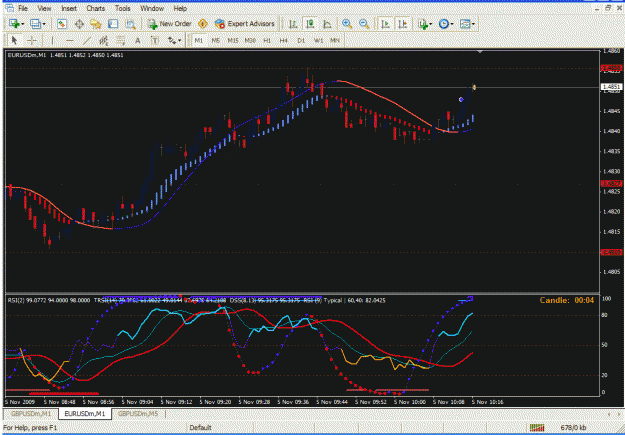This screenshot has width=625, height=435.
Task: Open the periodicity clock dropdown
Action: (x=446, y=24)
